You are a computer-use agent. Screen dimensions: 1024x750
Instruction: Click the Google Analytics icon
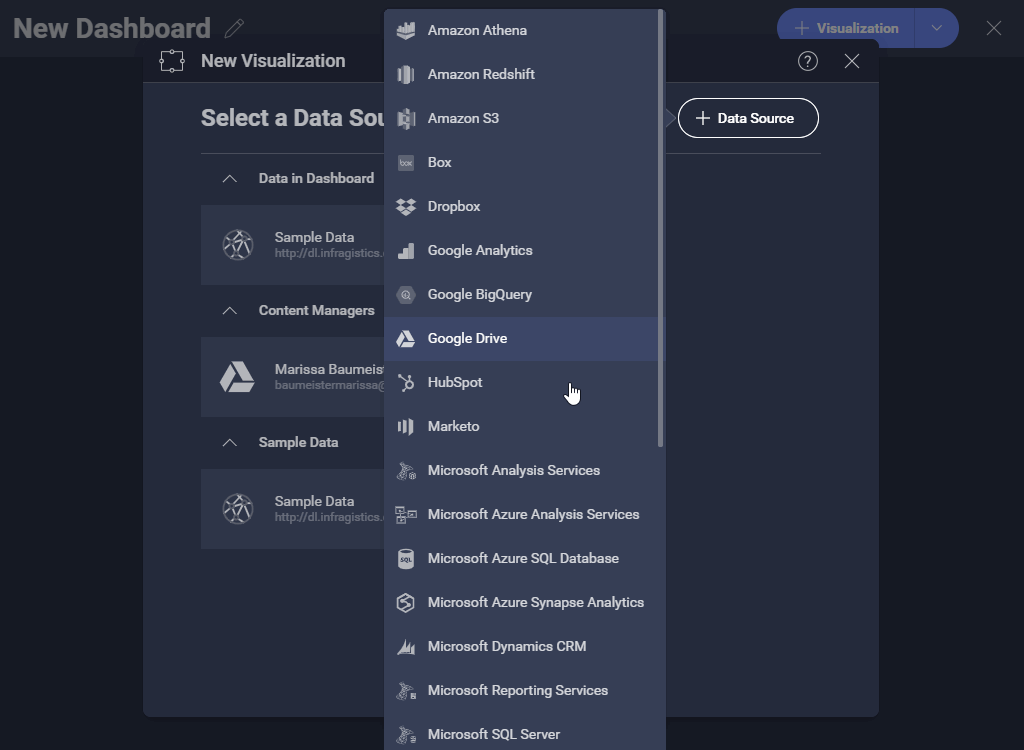click(x=406, y=251)
